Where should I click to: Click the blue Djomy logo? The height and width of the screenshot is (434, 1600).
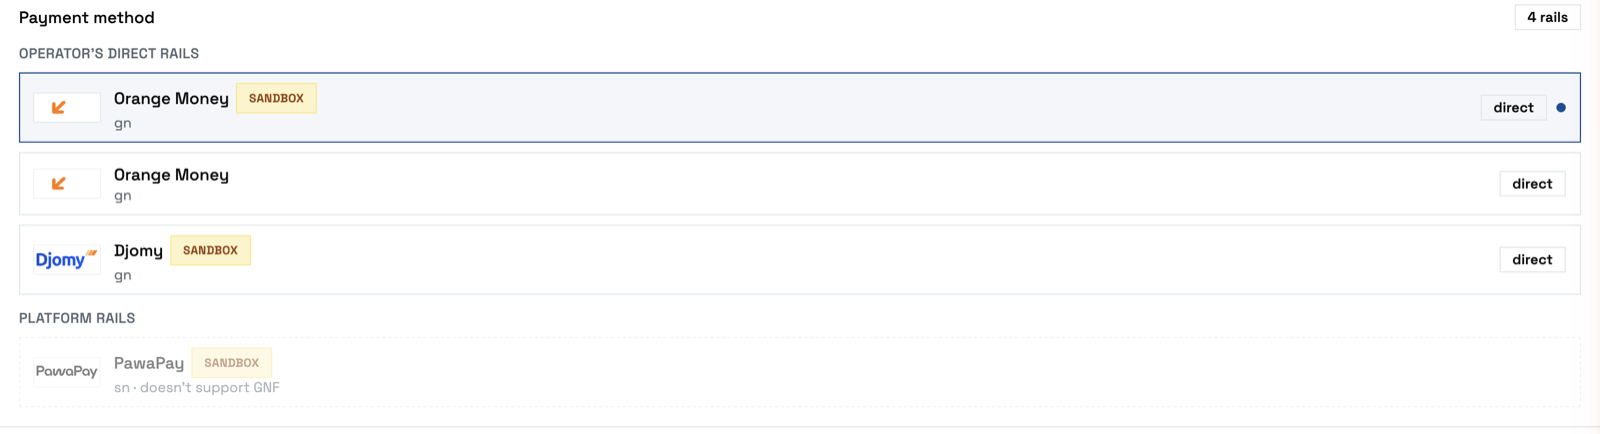(67, 259)
